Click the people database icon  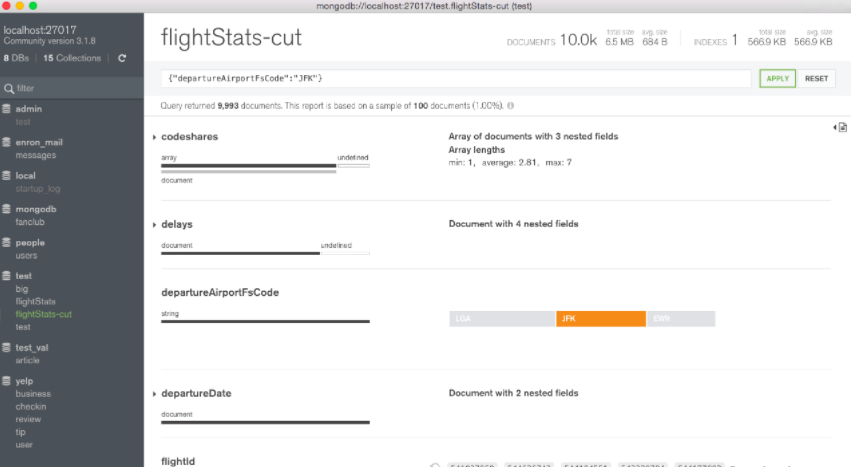[7, 242]
